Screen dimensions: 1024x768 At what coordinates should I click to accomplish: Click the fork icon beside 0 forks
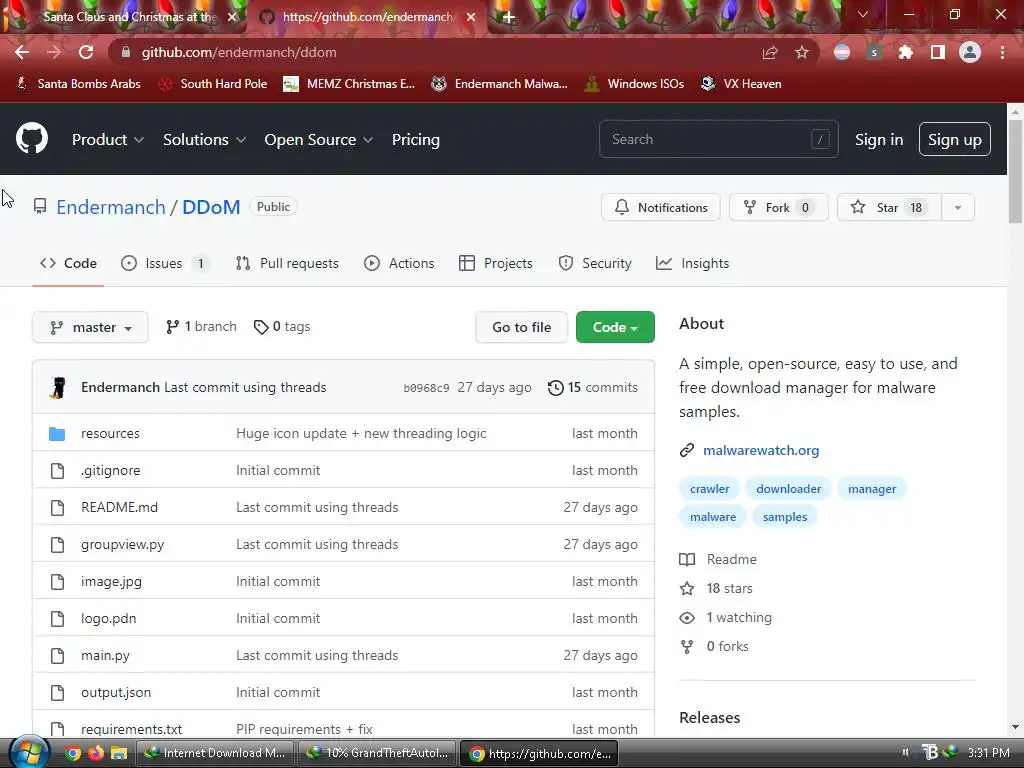tap(687, 647)
